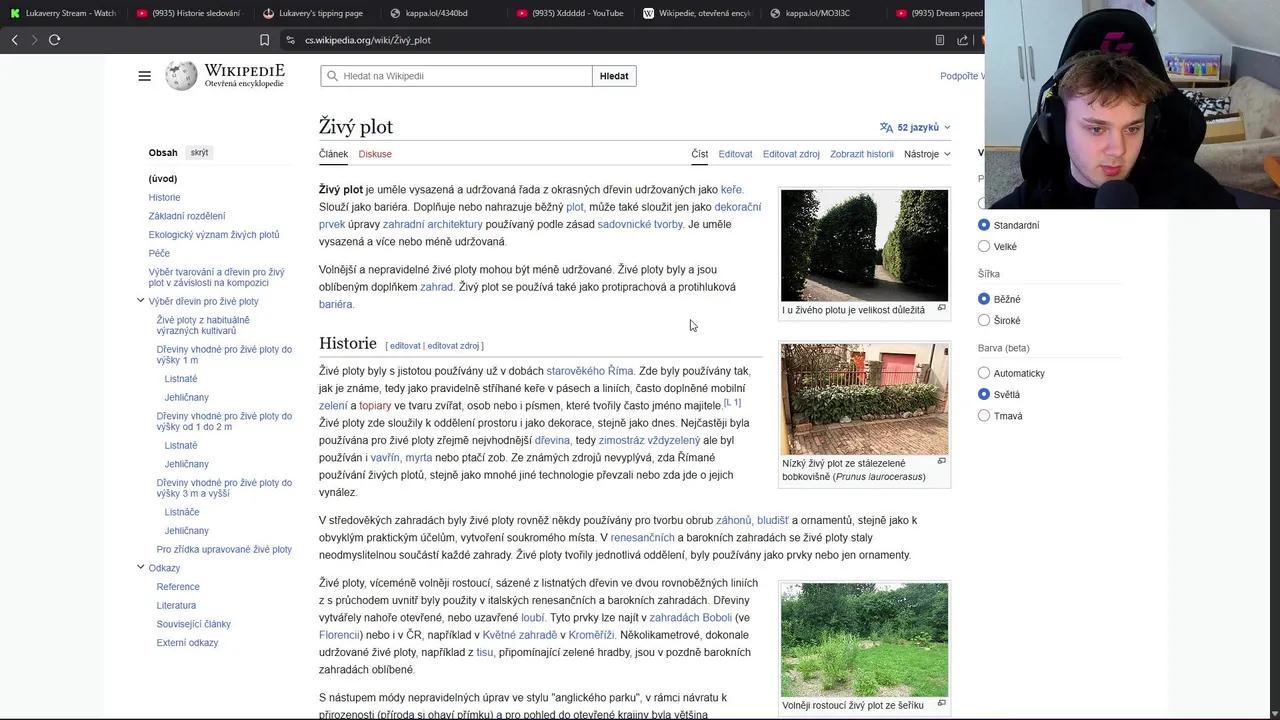Select Standardní text size radio
The image size is (1280, 720).
click(984, 225)
